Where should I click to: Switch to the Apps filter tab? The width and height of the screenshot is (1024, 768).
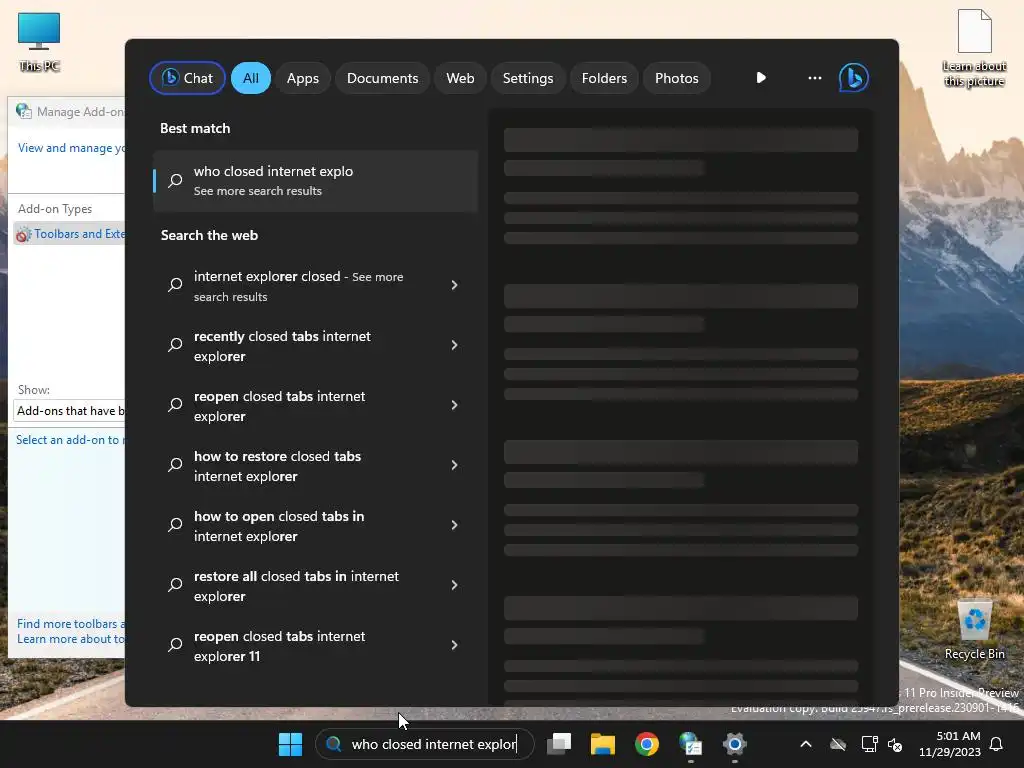[302, 78]
